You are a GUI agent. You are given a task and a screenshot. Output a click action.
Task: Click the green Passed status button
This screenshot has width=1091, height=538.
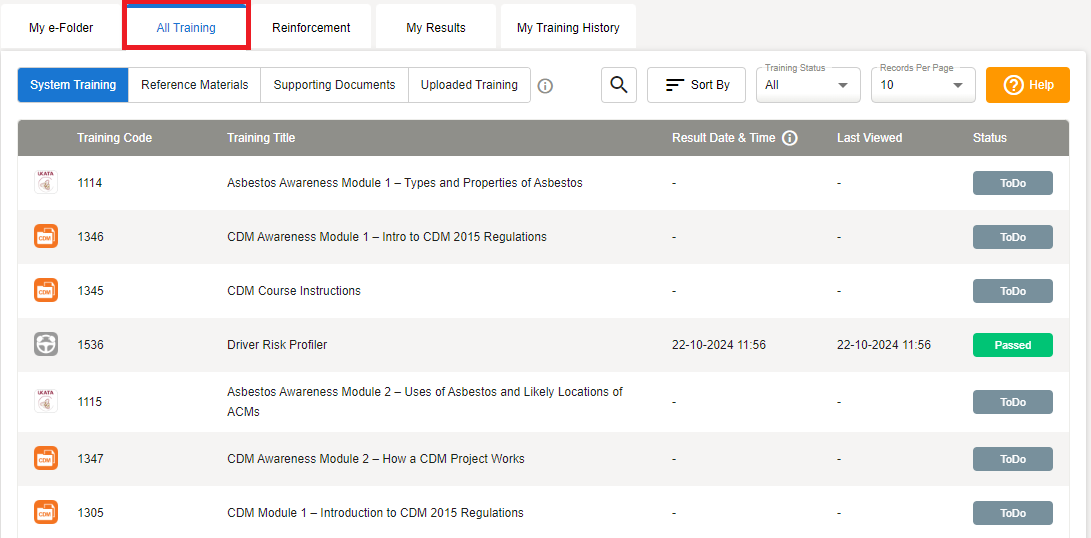[x=1012, y=345]
